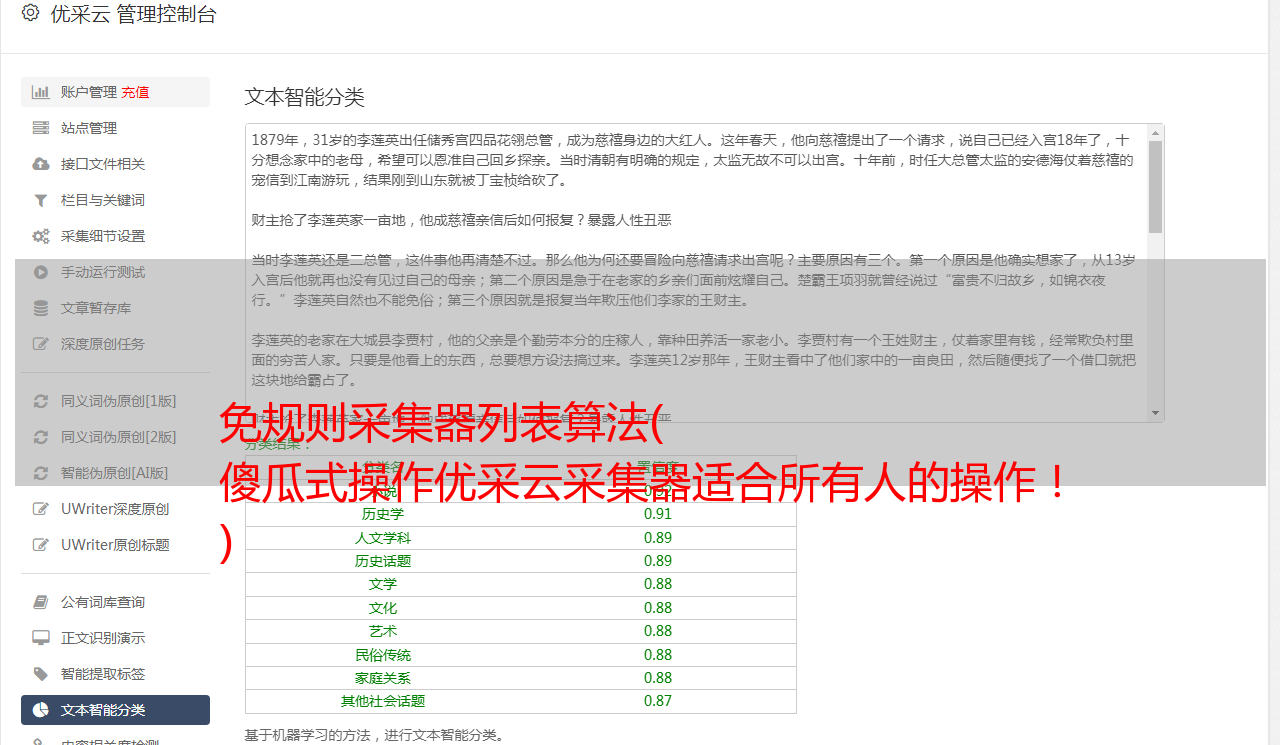Click the refresh icon for 同义词伪原创[1版]
This screenshot has width=1280, height=745.
pos(41,401)
